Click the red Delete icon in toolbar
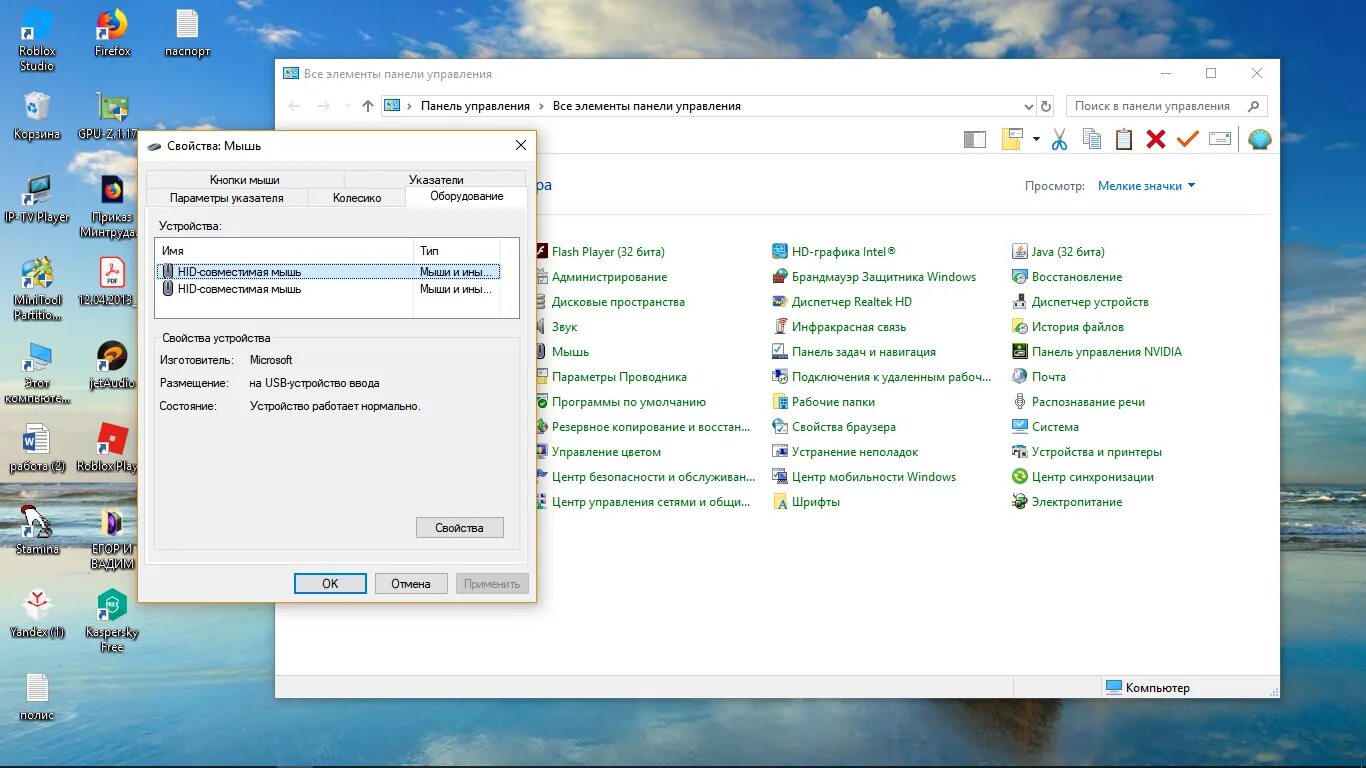This screenshot has width=1366, height=768. (1156, 138)
